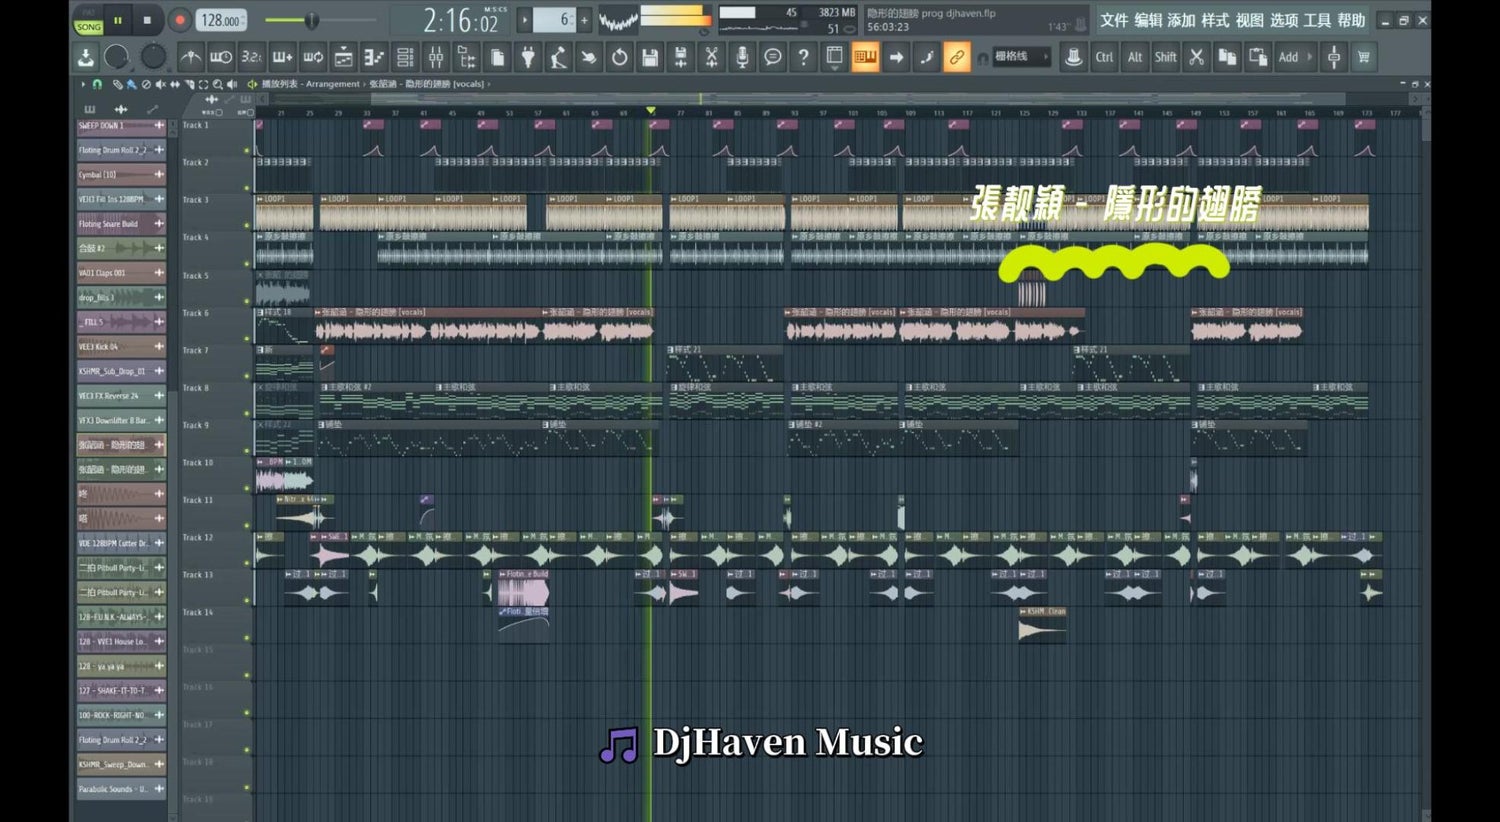Open the 工具 menu

pos(1318,19)
